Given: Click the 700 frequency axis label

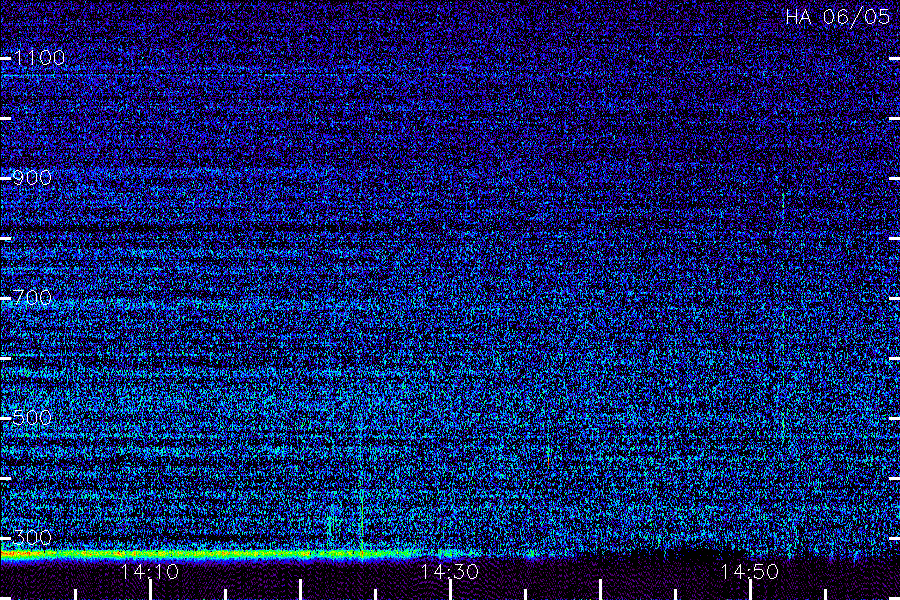Looking at the screenshot, I should (32, 297).
